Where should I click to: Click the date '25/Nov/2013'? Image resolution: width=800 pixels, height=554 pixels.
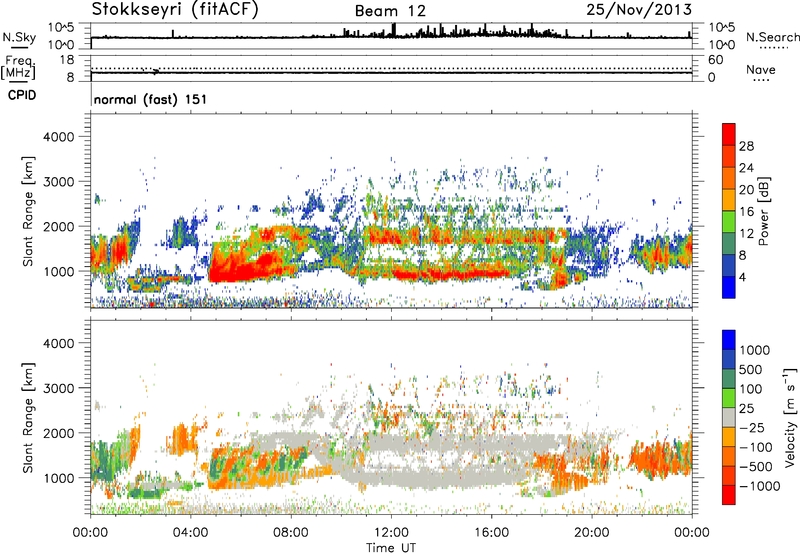[639, 10]
